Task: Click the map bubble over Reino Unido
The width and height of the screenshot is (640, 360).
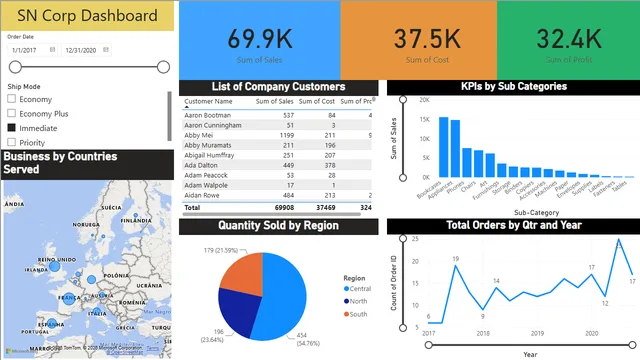Action: (x=54, y=267)
